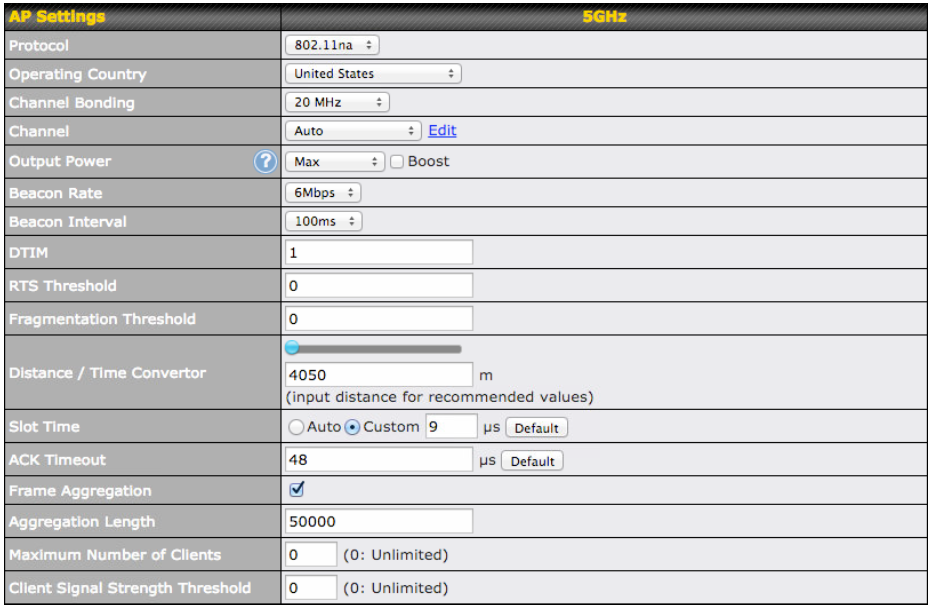932x607 pixels.
Task: Click the Distance / Time Convertor slider handle
Action: click(292, 348)
